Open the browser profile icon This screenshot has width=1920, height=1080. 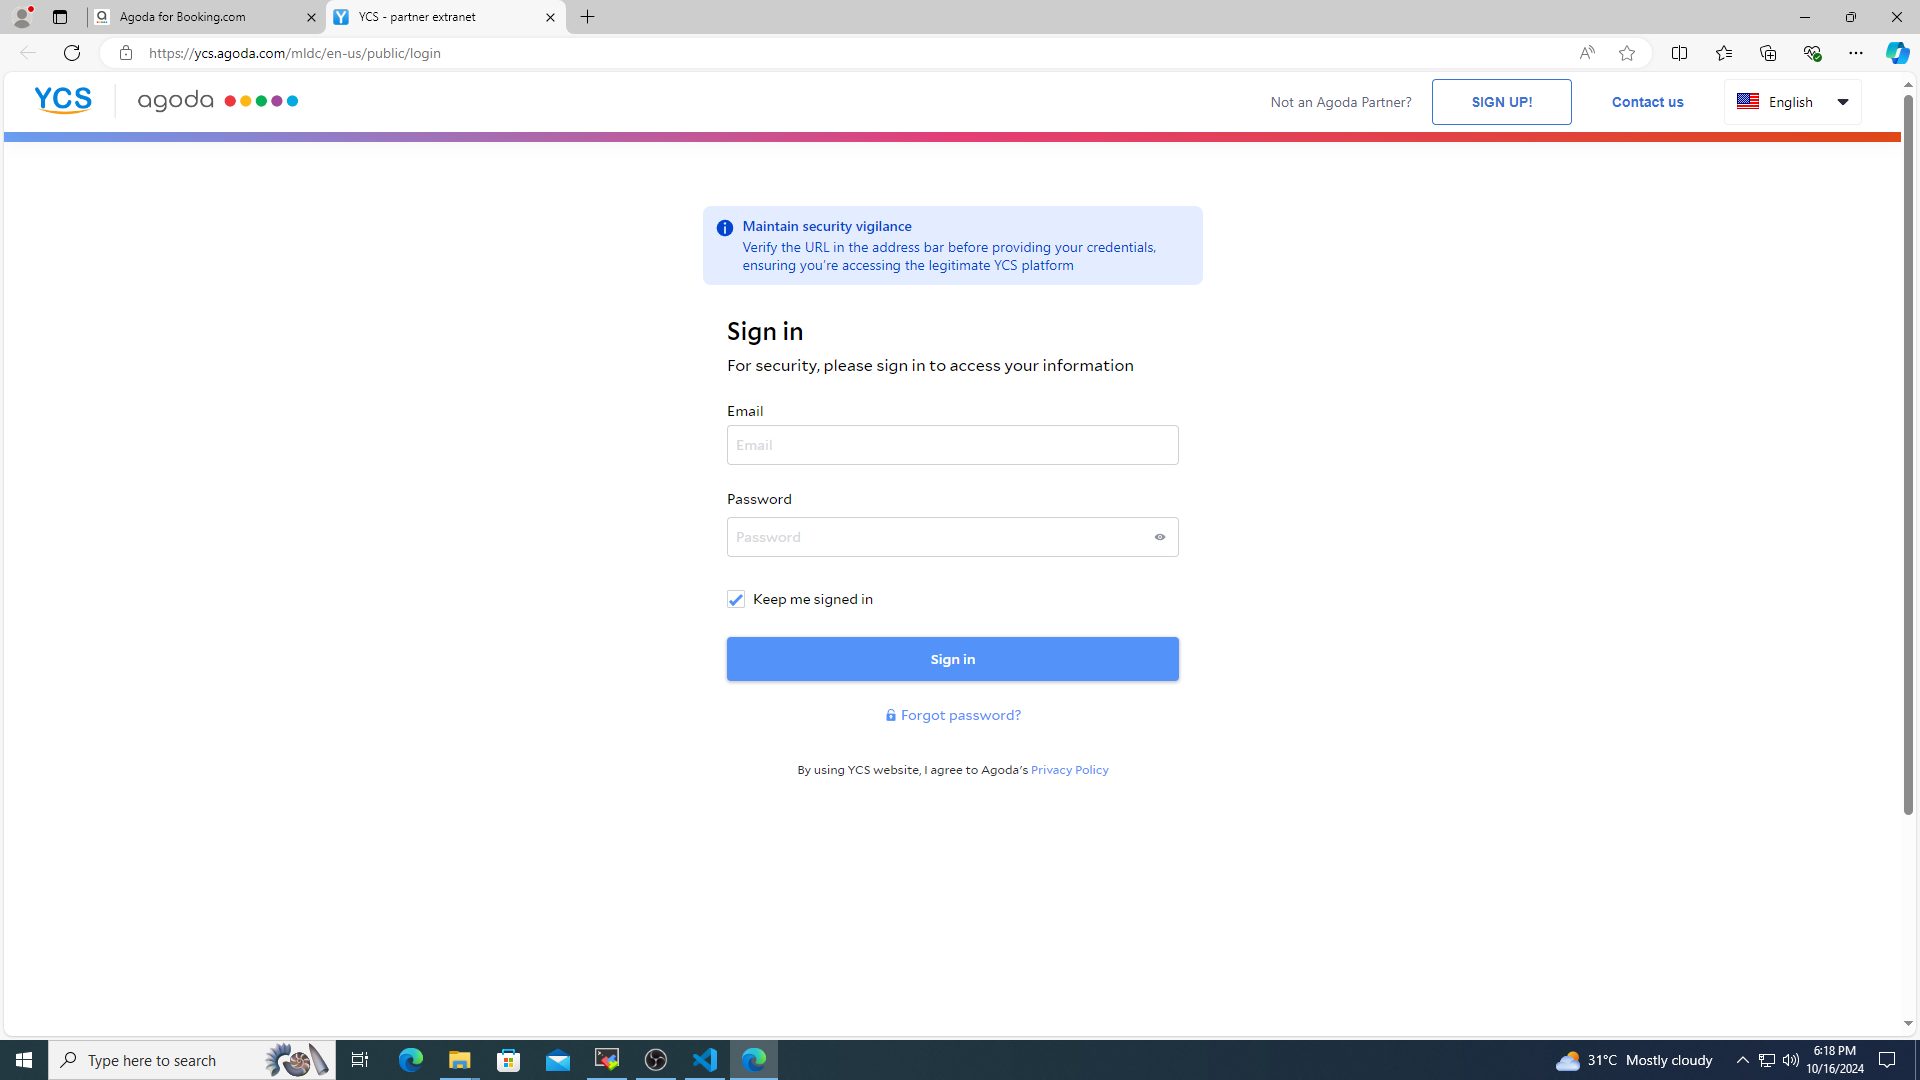[x=21, y=17]
